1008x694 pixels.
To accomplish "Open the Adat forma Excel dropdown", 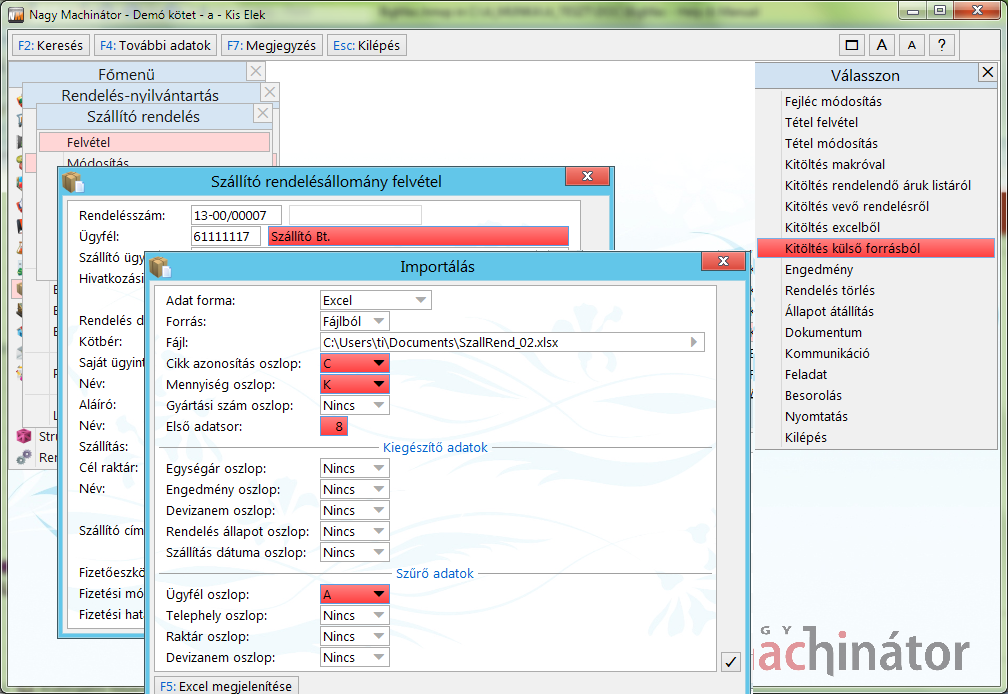I will [x=375, y=300].
